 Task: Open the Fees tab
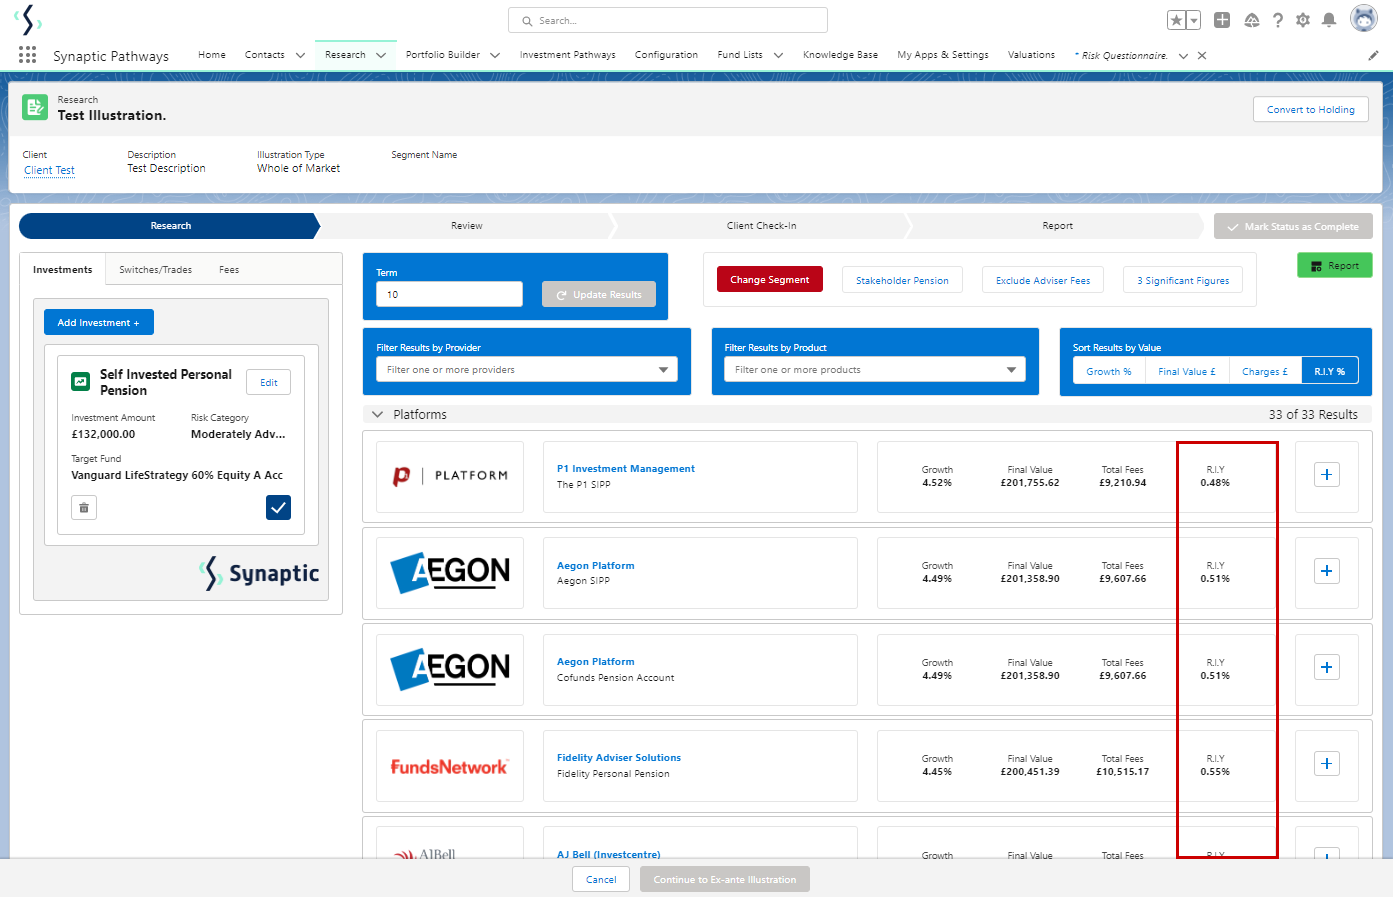pos(229,270)
